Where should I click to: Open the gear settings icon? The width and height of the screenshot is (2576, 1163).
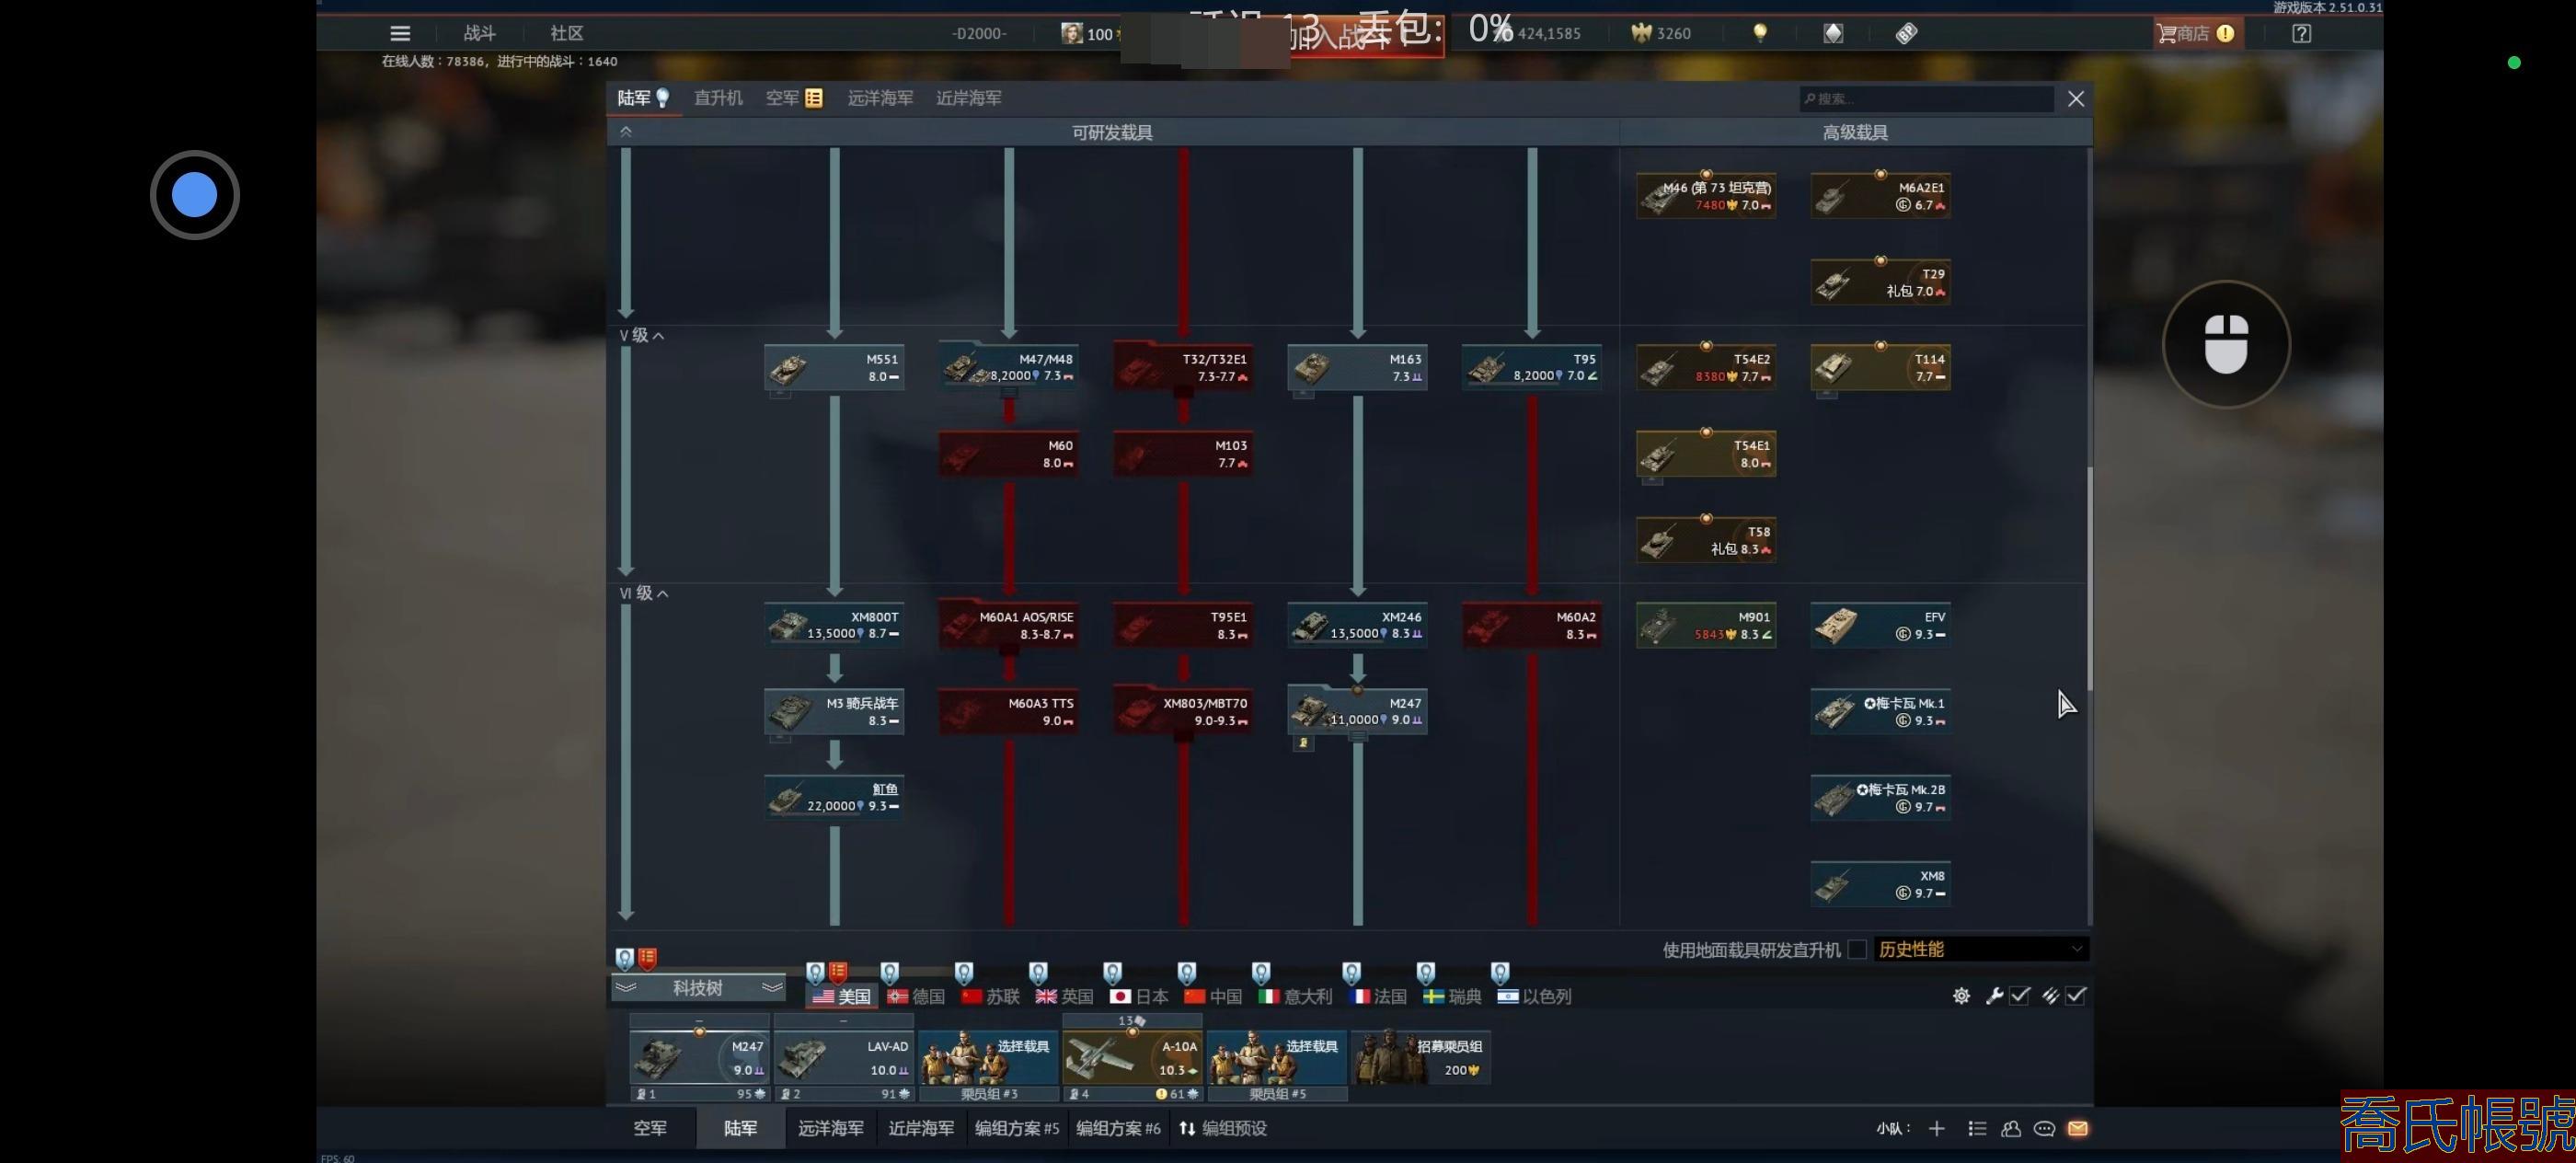coord(1961,996)
